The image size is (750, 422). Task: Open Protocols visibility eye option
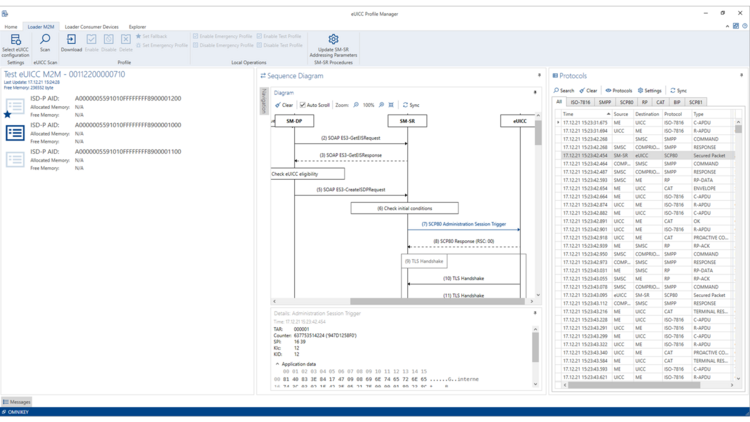(x=618, y=90)
